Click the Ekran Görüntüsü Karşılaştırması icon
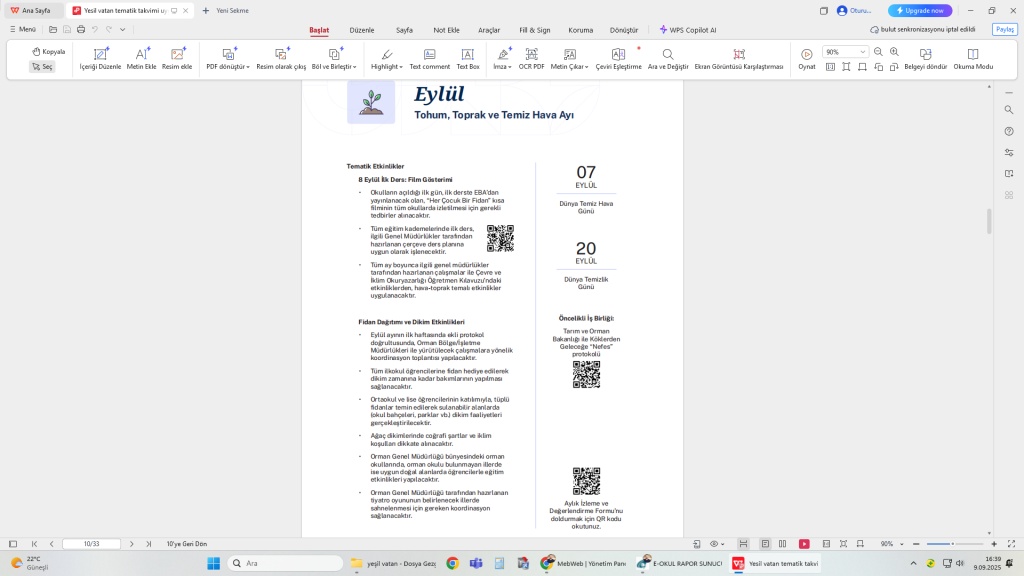The width and height of the screenshot is (1024, 576). pyautogui.click(x=739, y=58)
